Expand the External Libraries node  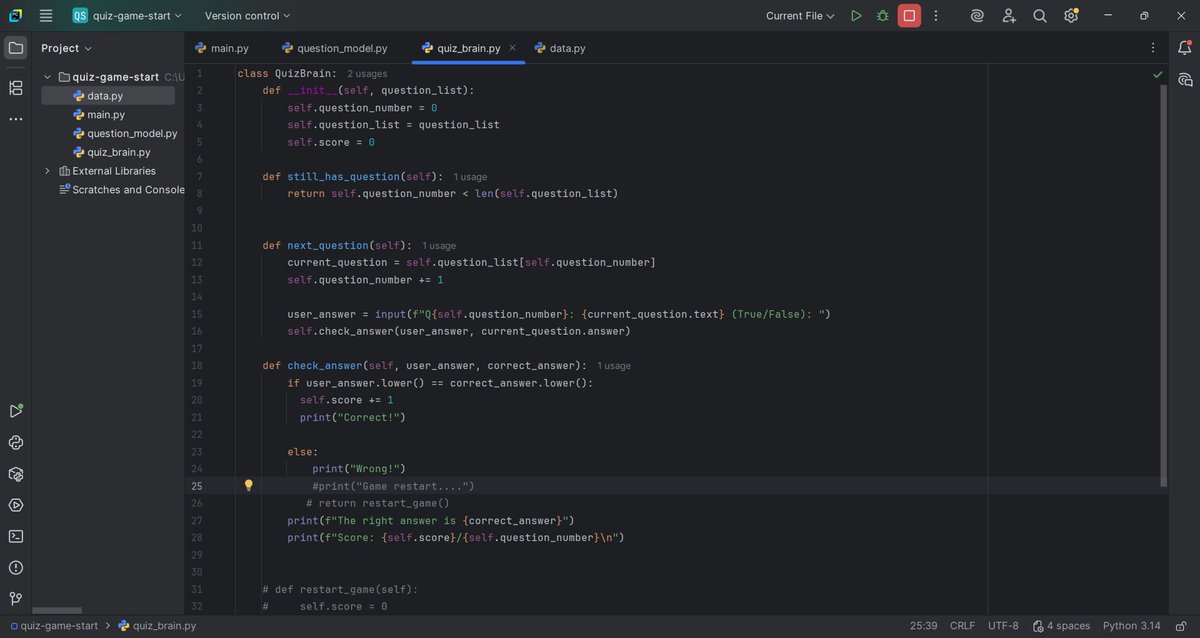[x=47, y=170]
